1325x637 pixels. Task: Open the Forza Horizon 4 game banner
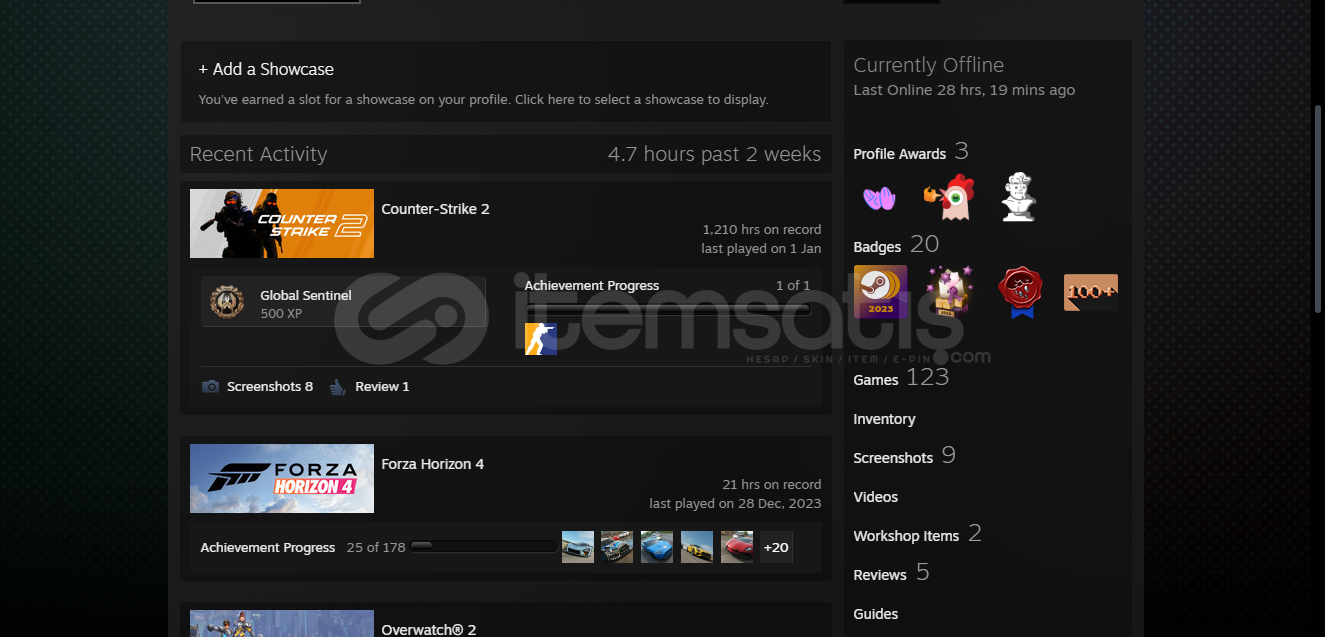point(282,478)
